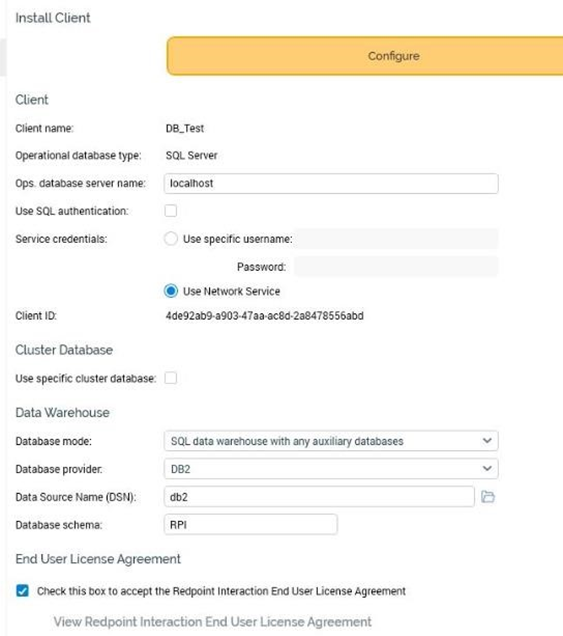Enable Use SQL authentication checkbox

tap(171, 211)
